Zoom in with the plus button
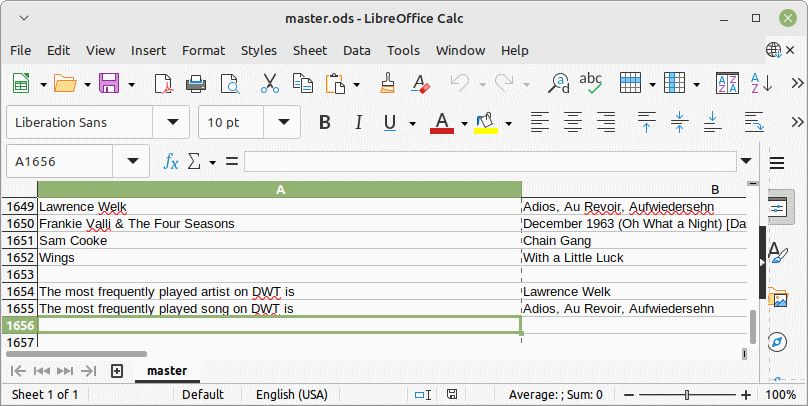Viewport: 808px width, 406px height. coord(746,395)
